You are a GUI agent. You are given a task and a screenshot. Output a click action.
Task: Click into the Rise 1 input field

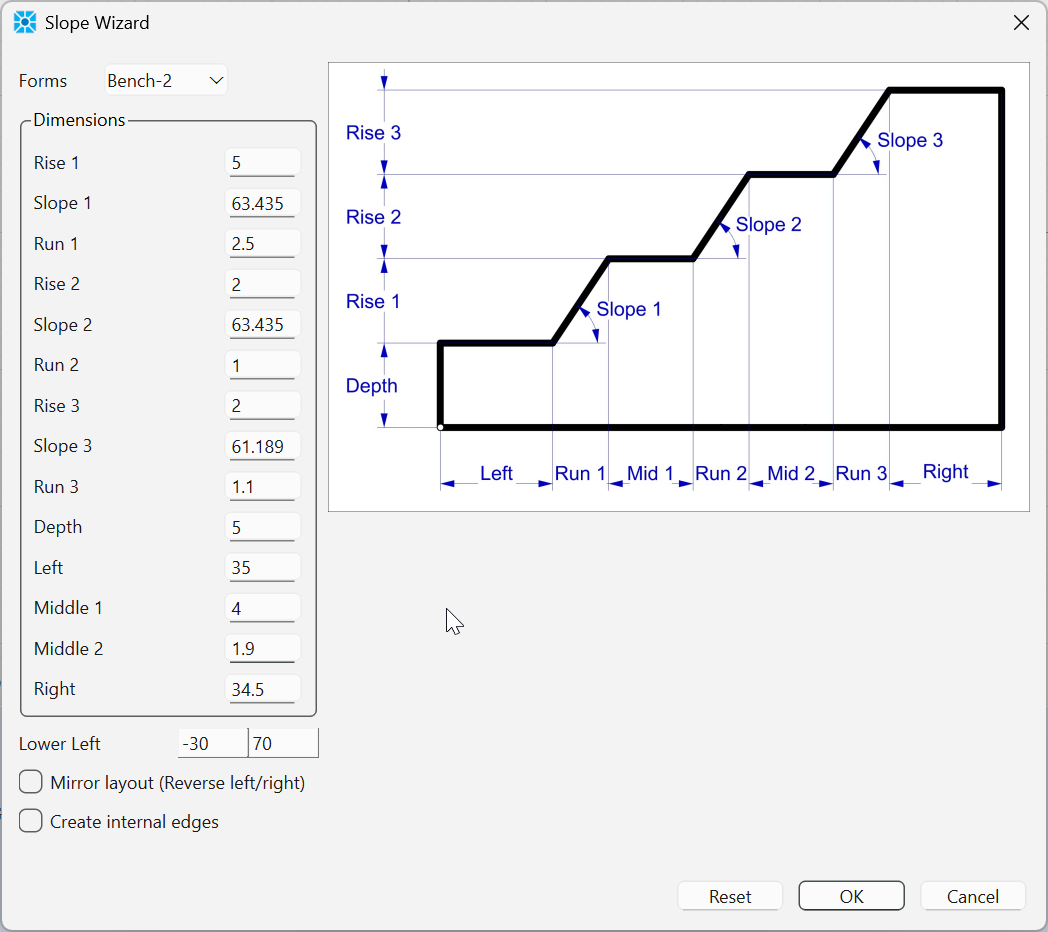[x=263, y=163]
